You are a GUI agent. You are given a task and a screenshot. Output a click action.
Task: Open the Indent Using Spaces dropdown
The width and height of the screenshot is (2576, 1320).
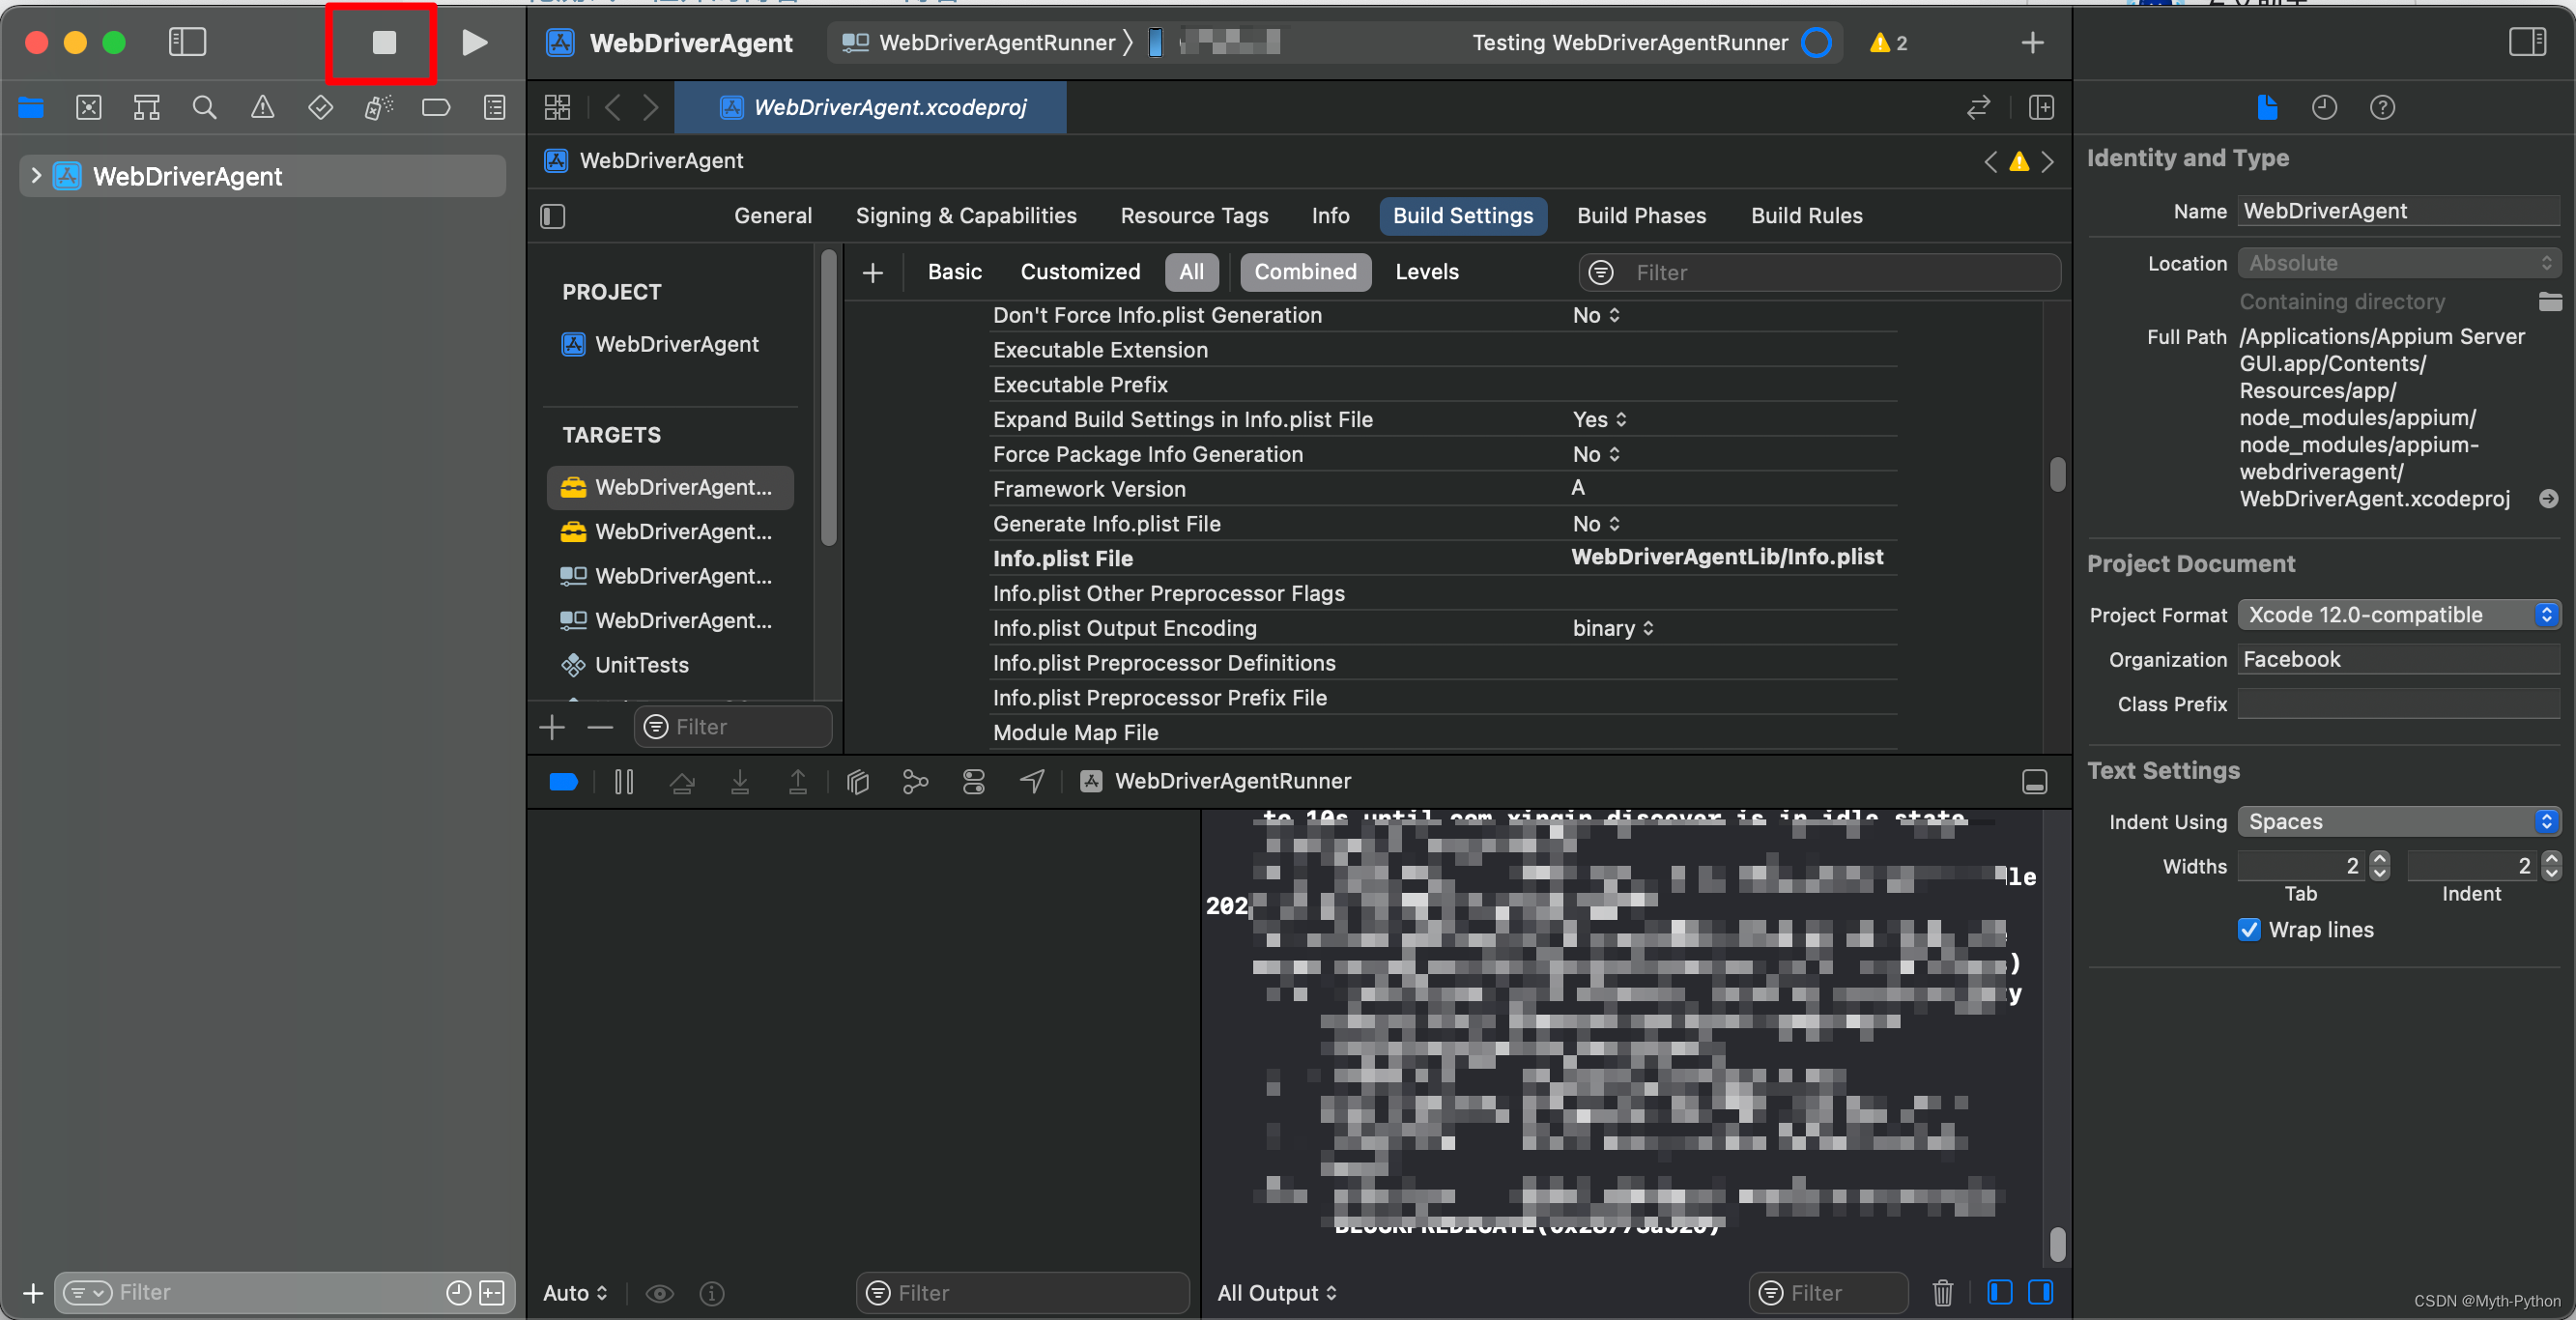[2398, 821]
